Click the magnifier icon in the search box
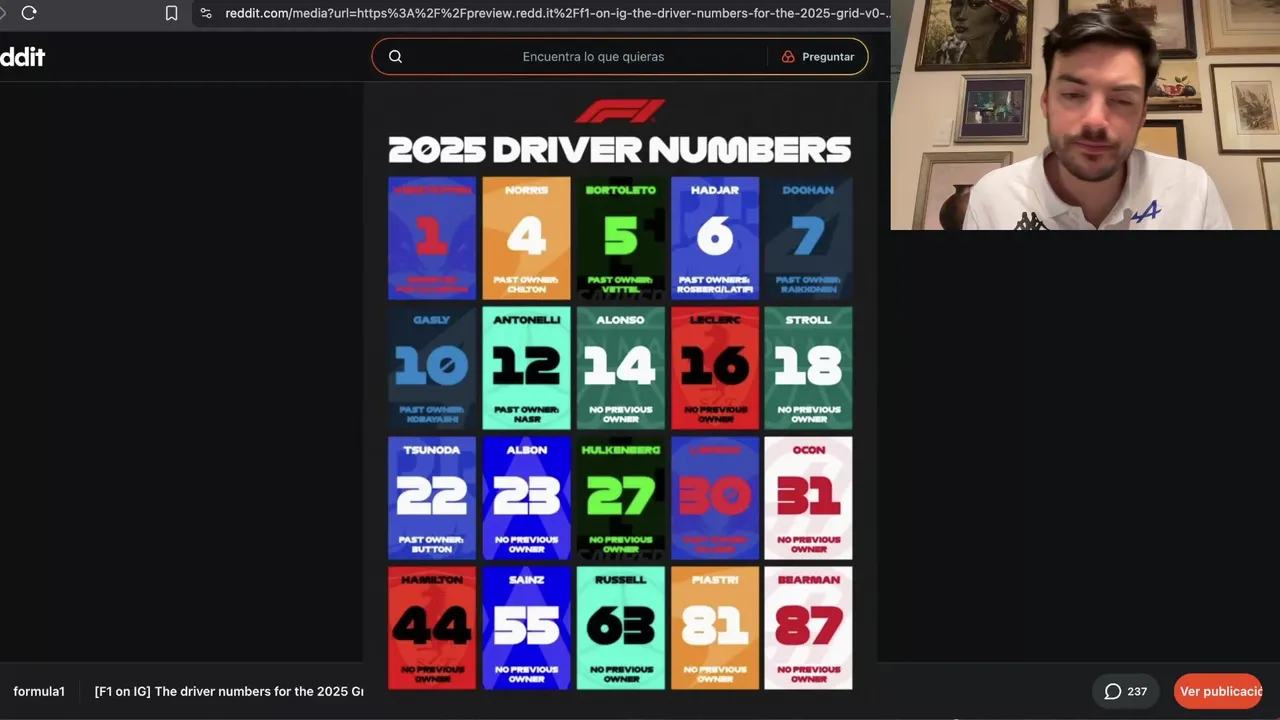The image size is (1280, 720). click(x=395, y=57)
